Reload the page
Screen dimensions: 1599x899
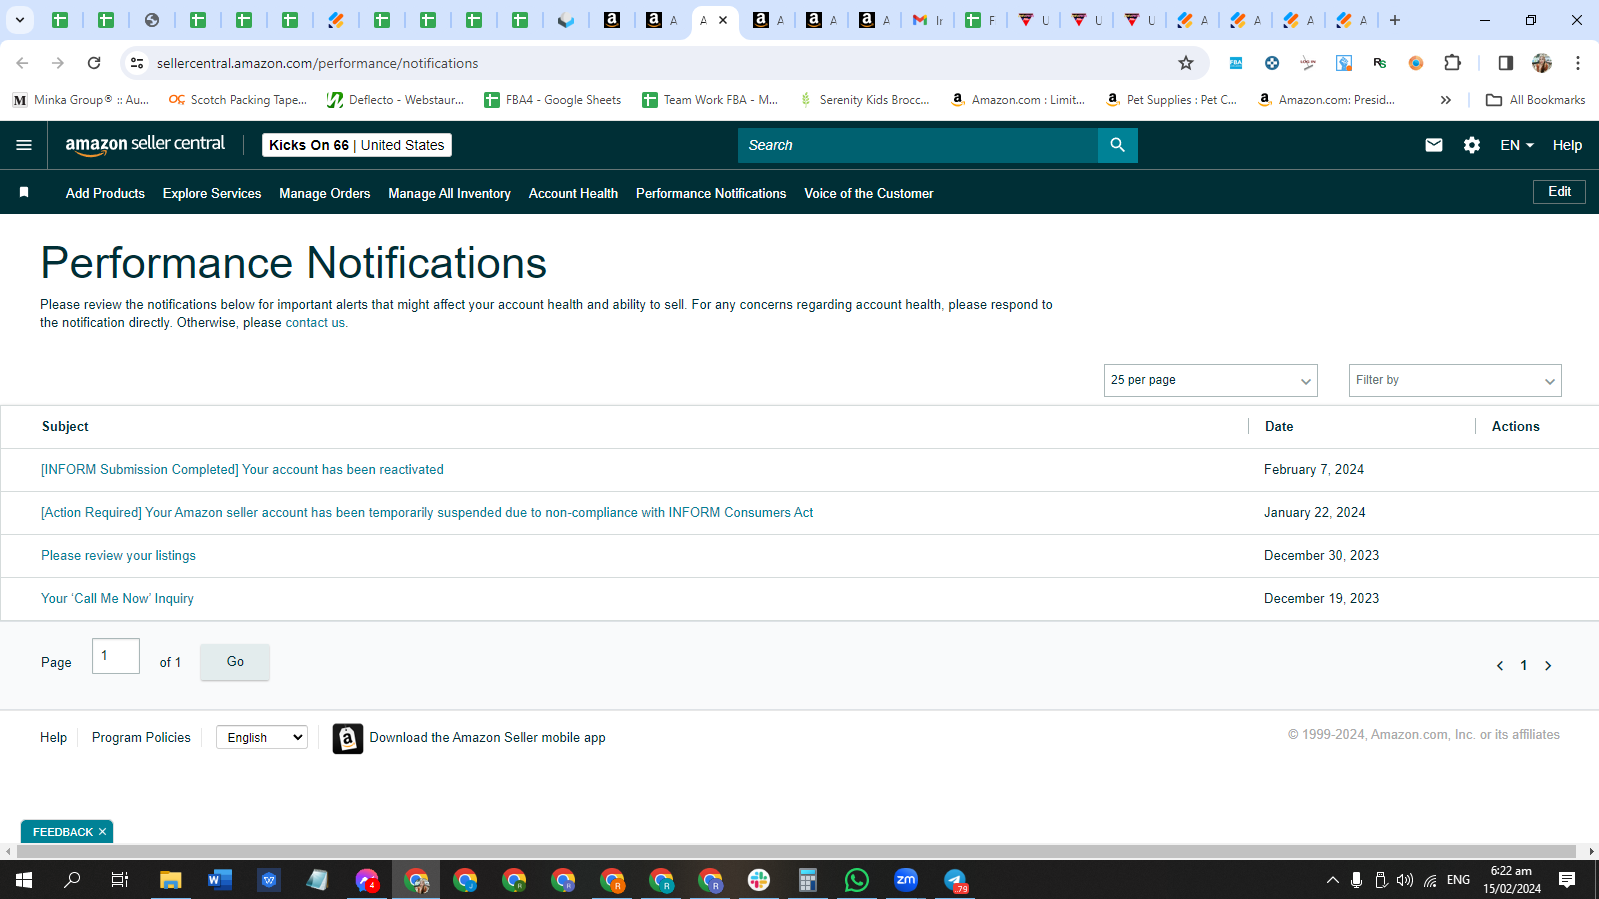(94, 63)
